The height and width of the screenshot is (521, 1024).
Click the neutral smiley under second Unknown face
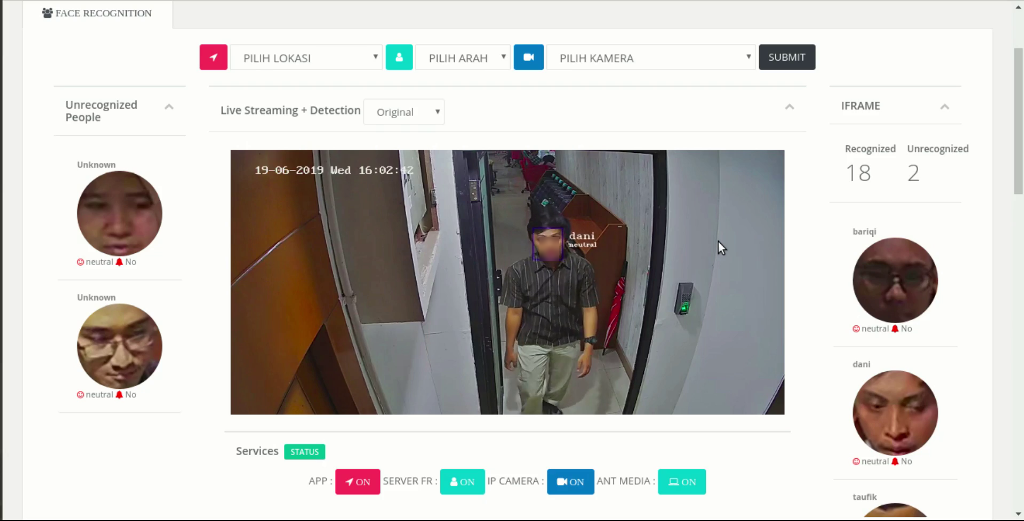point(81,395)
